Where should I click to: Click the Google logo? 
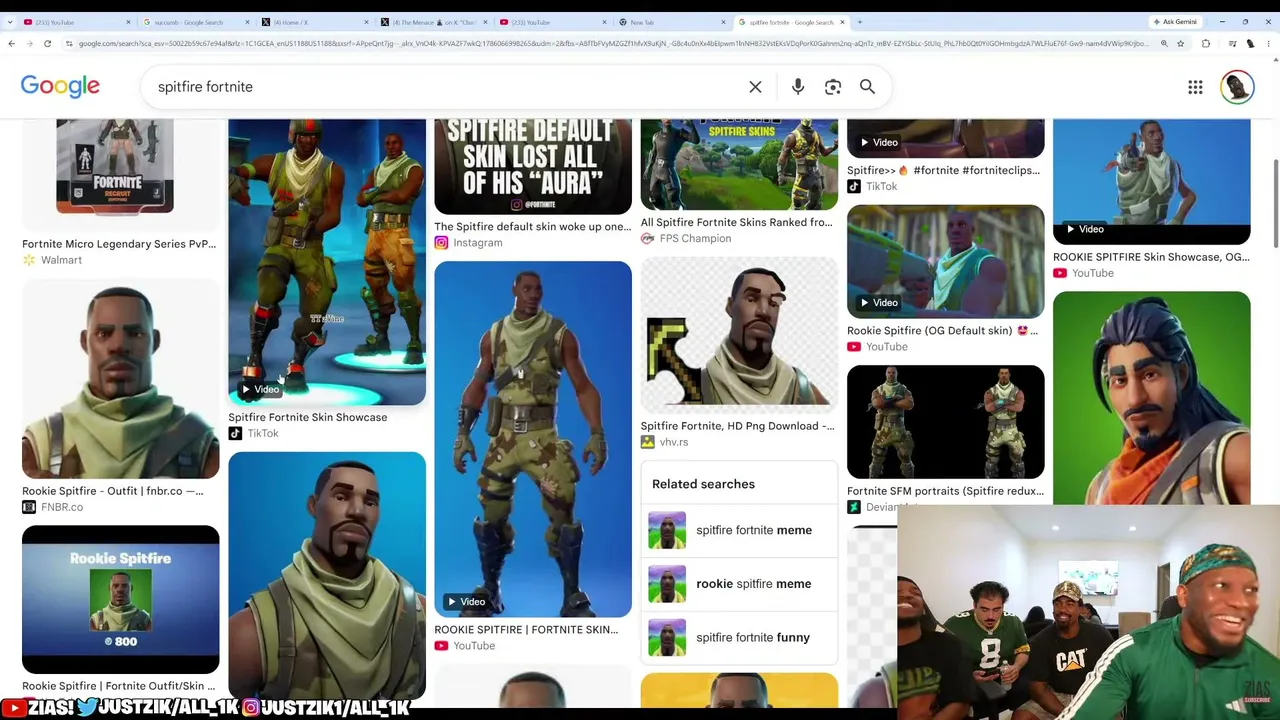[x=60, y=86]
